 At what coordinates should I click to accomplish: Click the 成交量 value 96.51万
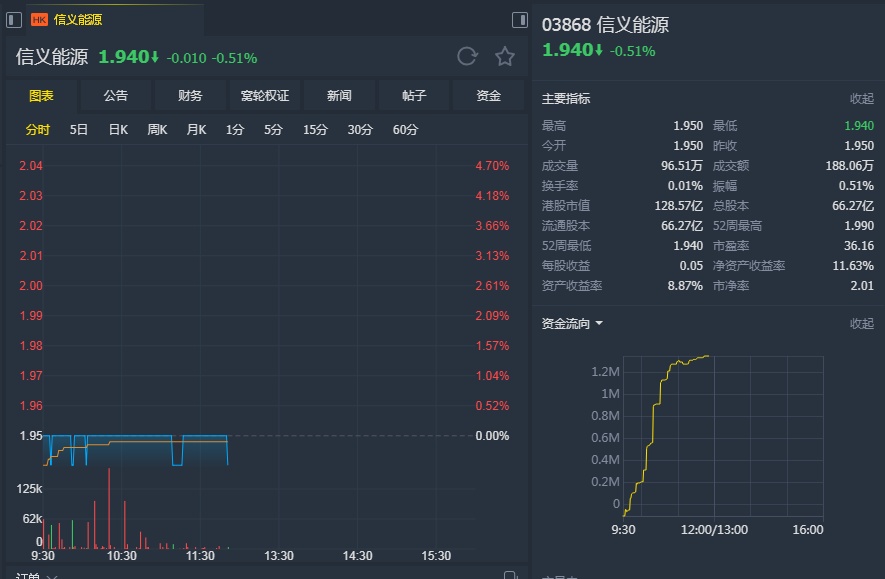682,166
